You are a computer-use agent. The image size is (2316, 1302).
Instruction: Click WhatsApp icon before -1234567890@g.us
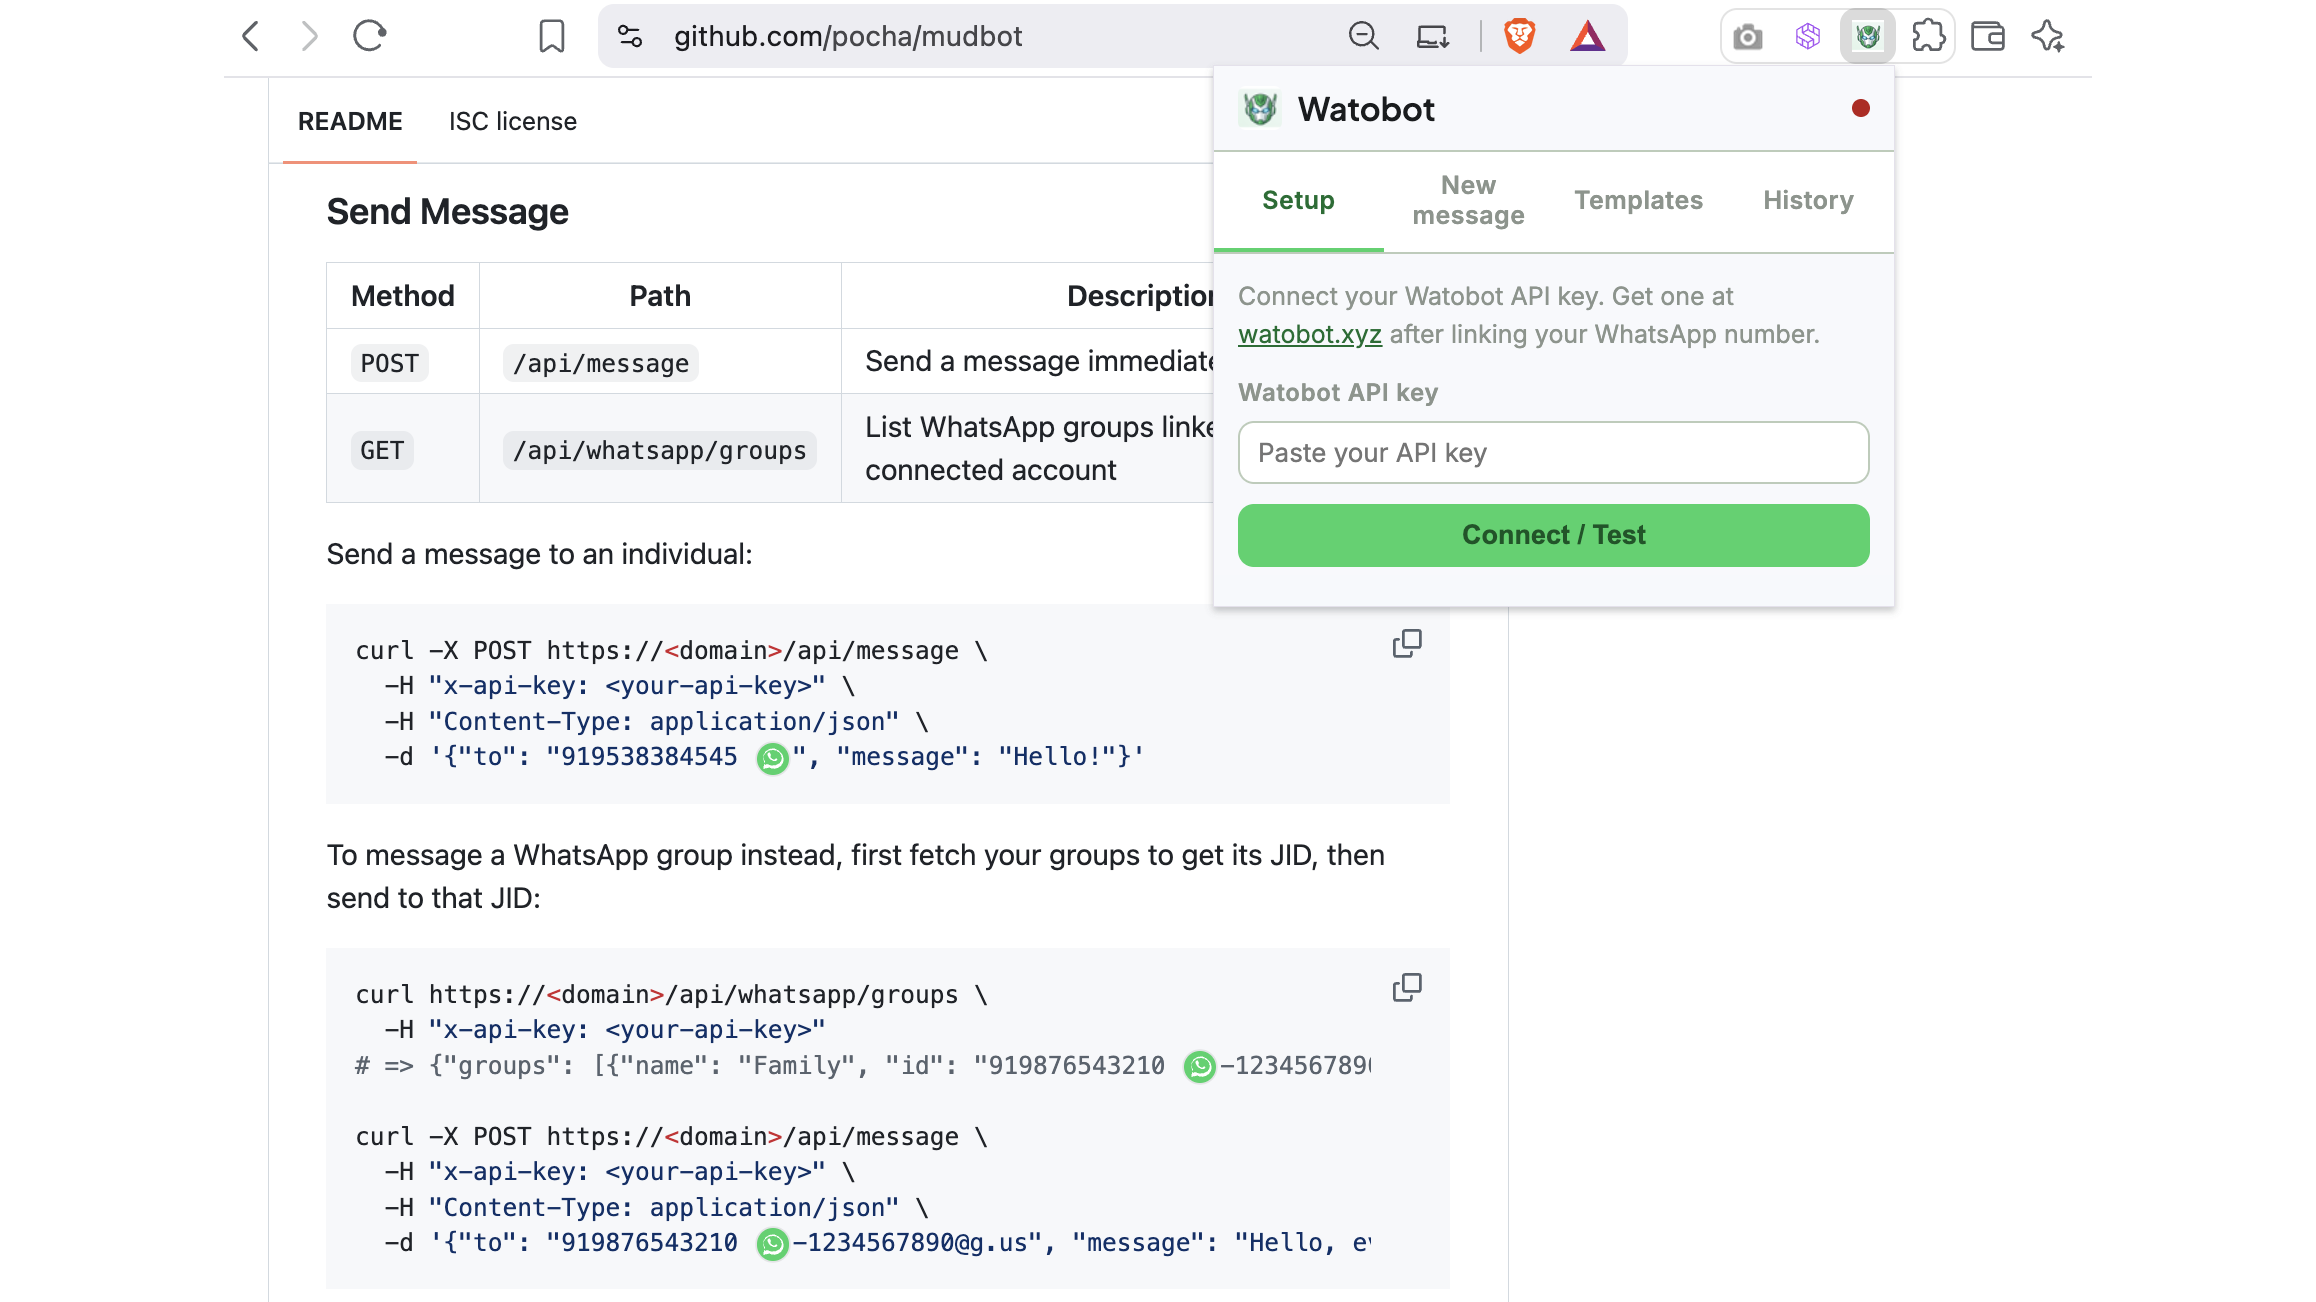click(x=773, y=1244)
